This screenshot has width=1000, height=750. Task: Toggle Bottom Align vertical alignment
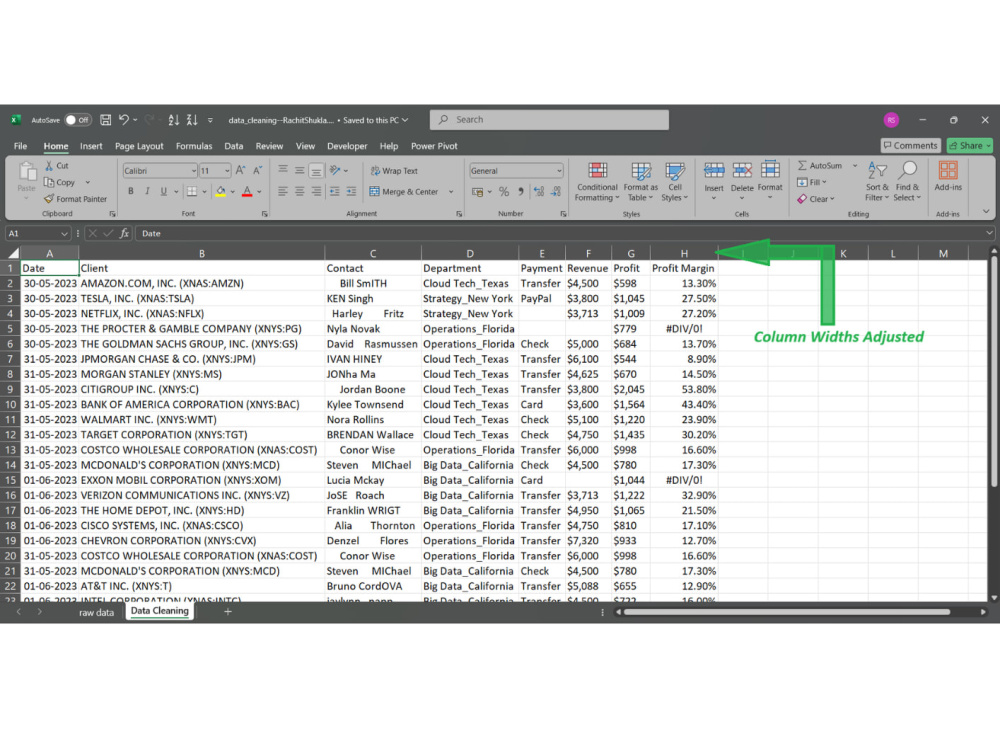pyautogui.click(x=316, y=170)
